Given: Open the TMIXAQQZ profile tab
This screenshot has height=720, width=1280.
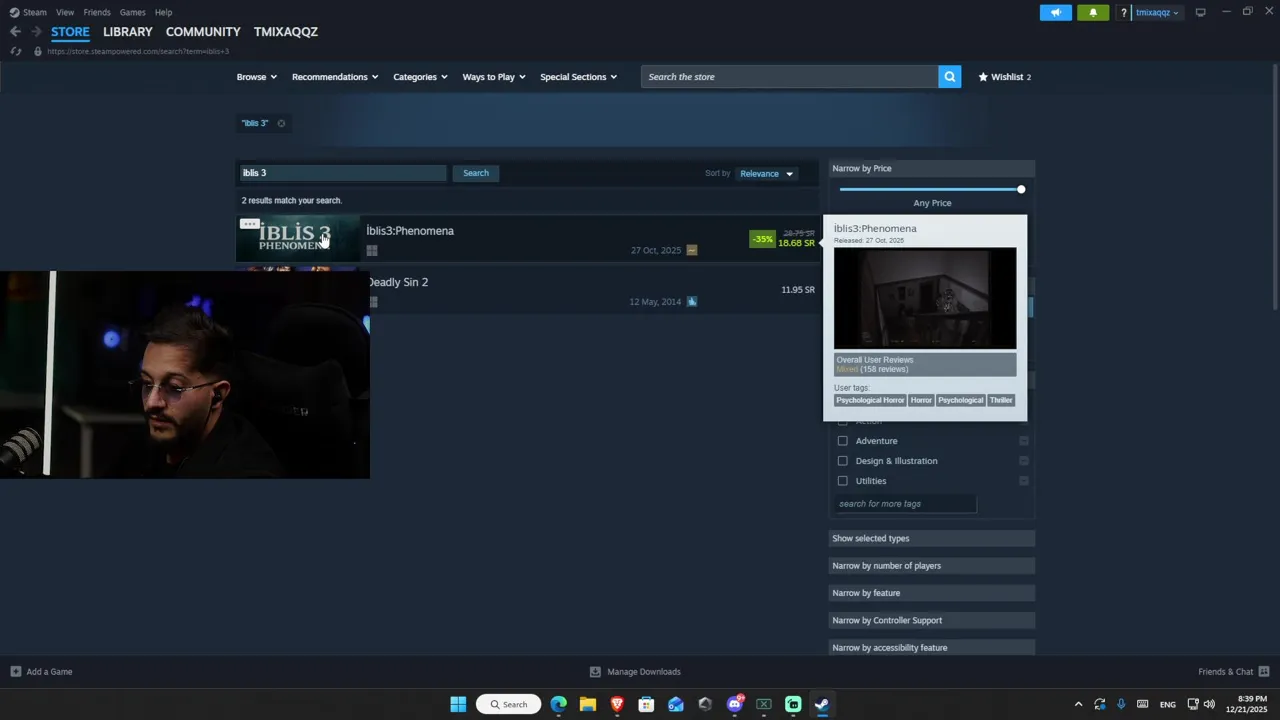Looking at the screenshot, I should (x=286, y=32).
